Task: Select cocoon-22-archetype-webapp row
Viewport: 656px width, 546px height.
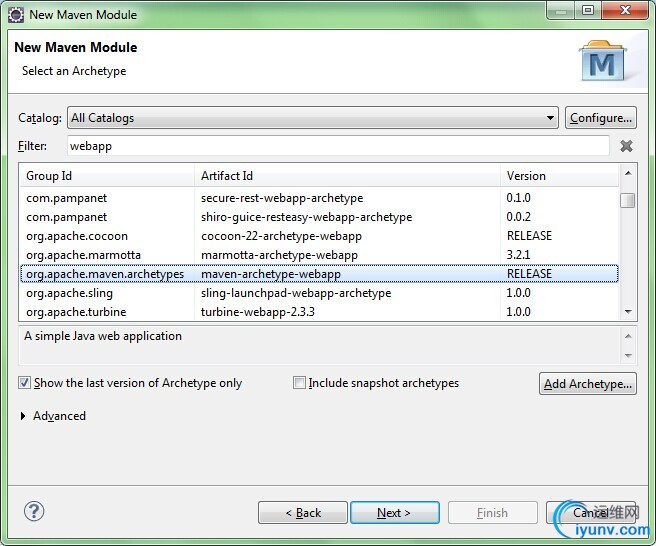Action: tap(319, 236)
